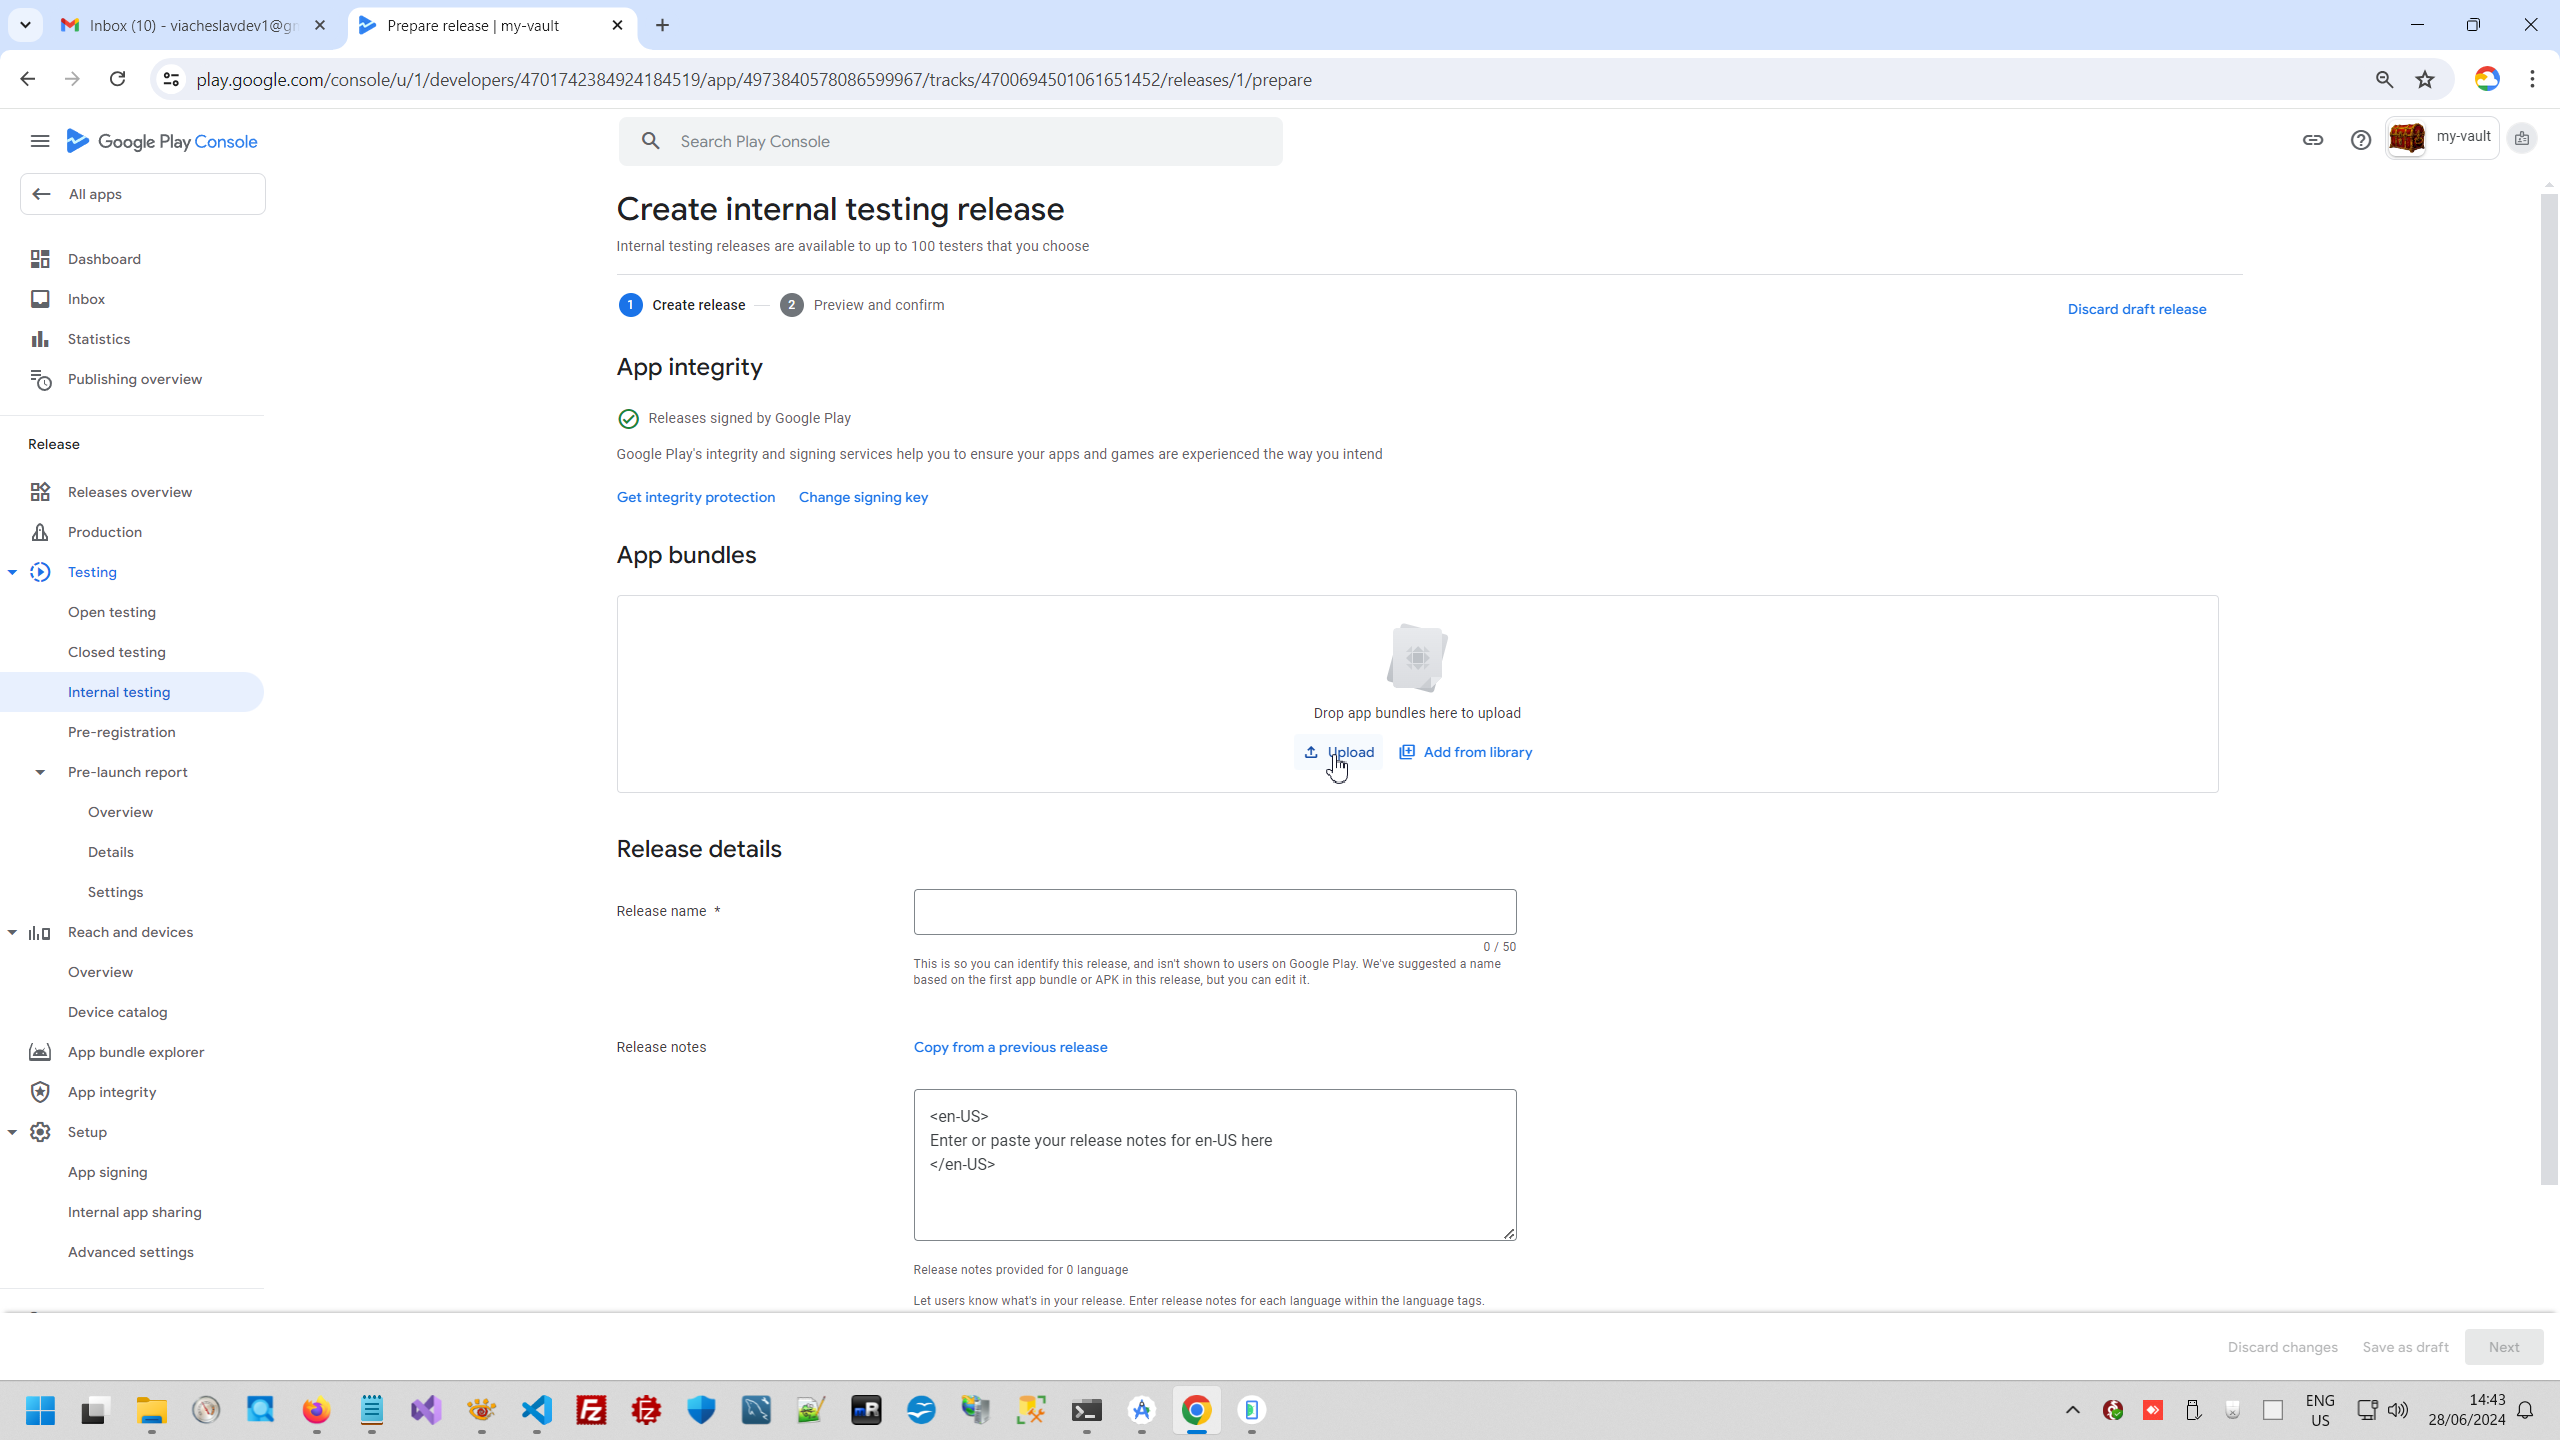Collapse the Pre-launch report tree
Image resolution: width=2560 pixels, height=1440 pixels.
point(40,772)
